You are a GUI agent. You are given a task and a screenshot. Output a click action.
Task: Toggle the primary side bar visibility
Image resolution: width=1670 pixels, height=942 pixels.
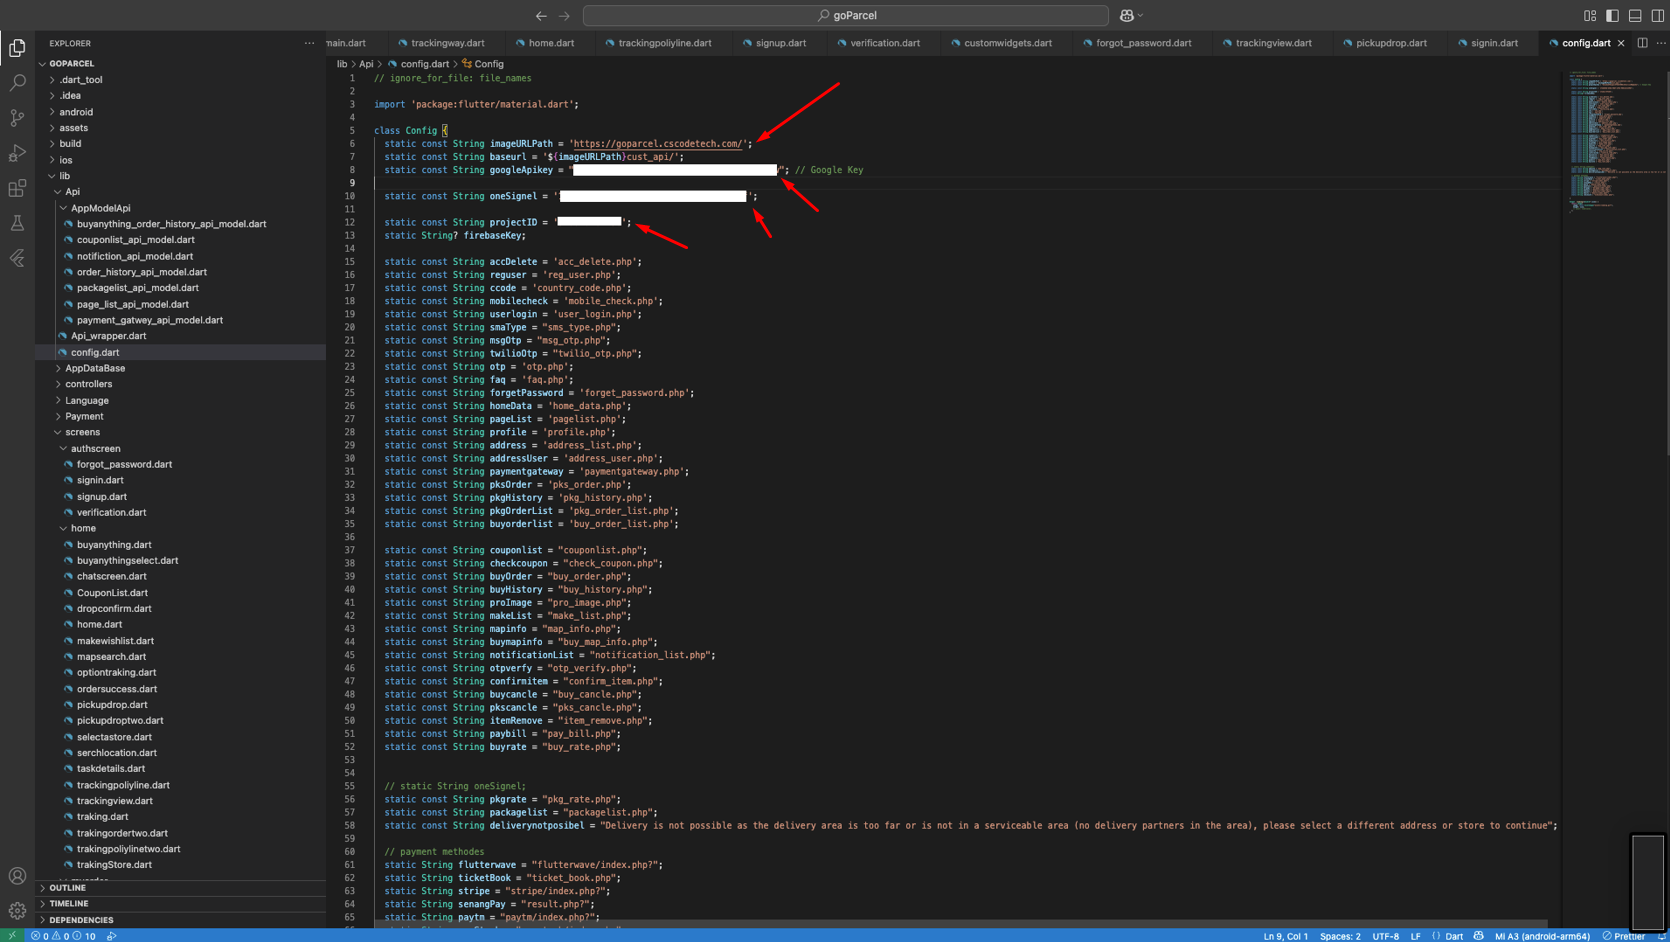coord(1612,16)
